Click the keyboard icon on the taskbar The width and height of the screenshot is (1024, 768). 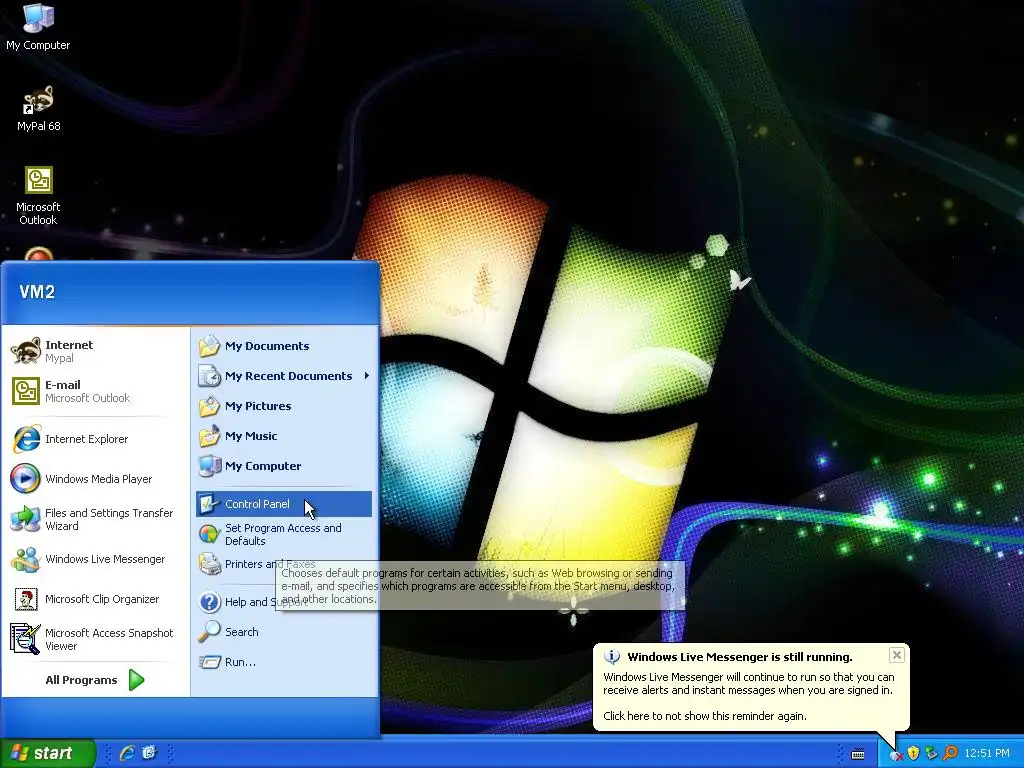pyautogui.click(x=858, y=754)
